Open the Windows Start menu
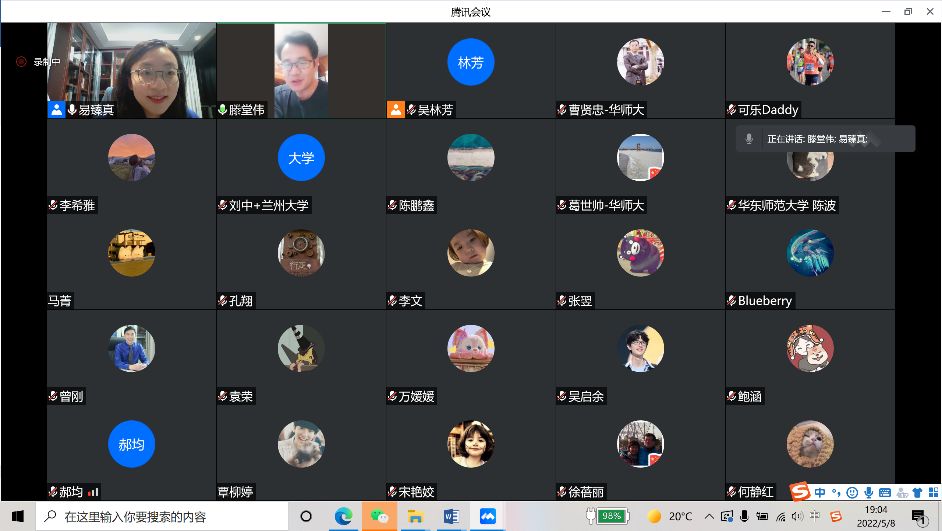This screenshot has height=531, width=942. [x=17, y=516]
